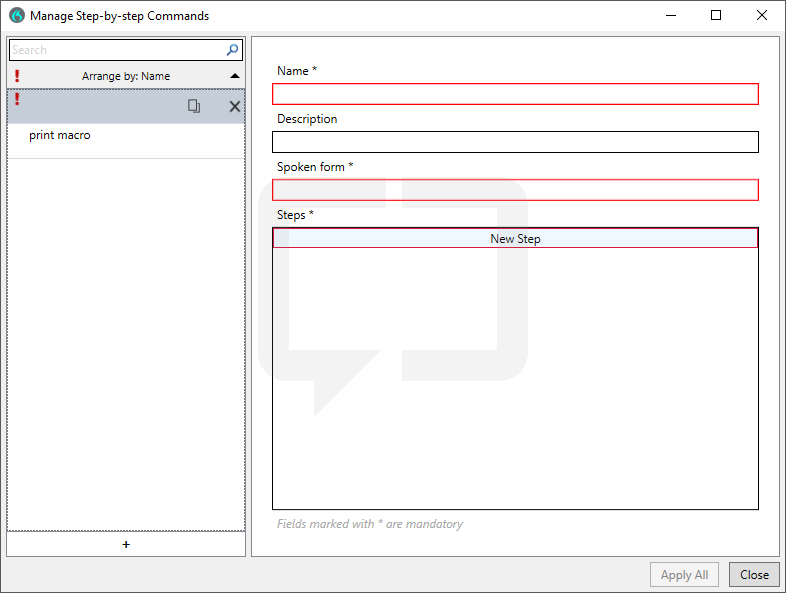Click into the Spoken form field

point(515,190)
